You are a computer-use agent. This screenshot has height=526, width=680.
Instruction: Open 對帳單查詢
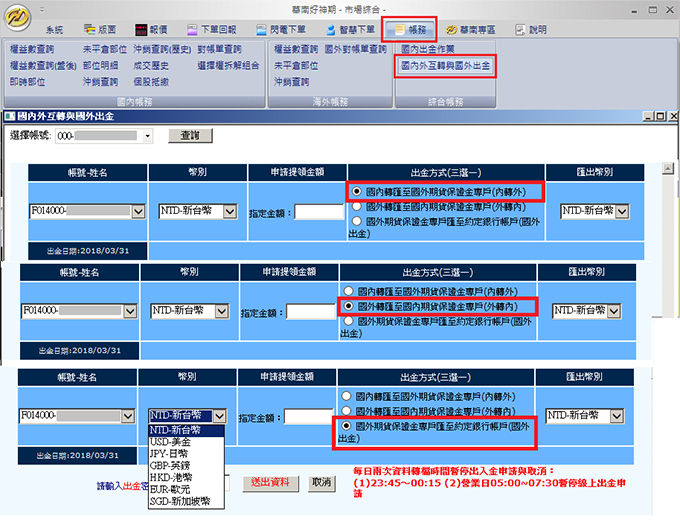click(219, 49)
